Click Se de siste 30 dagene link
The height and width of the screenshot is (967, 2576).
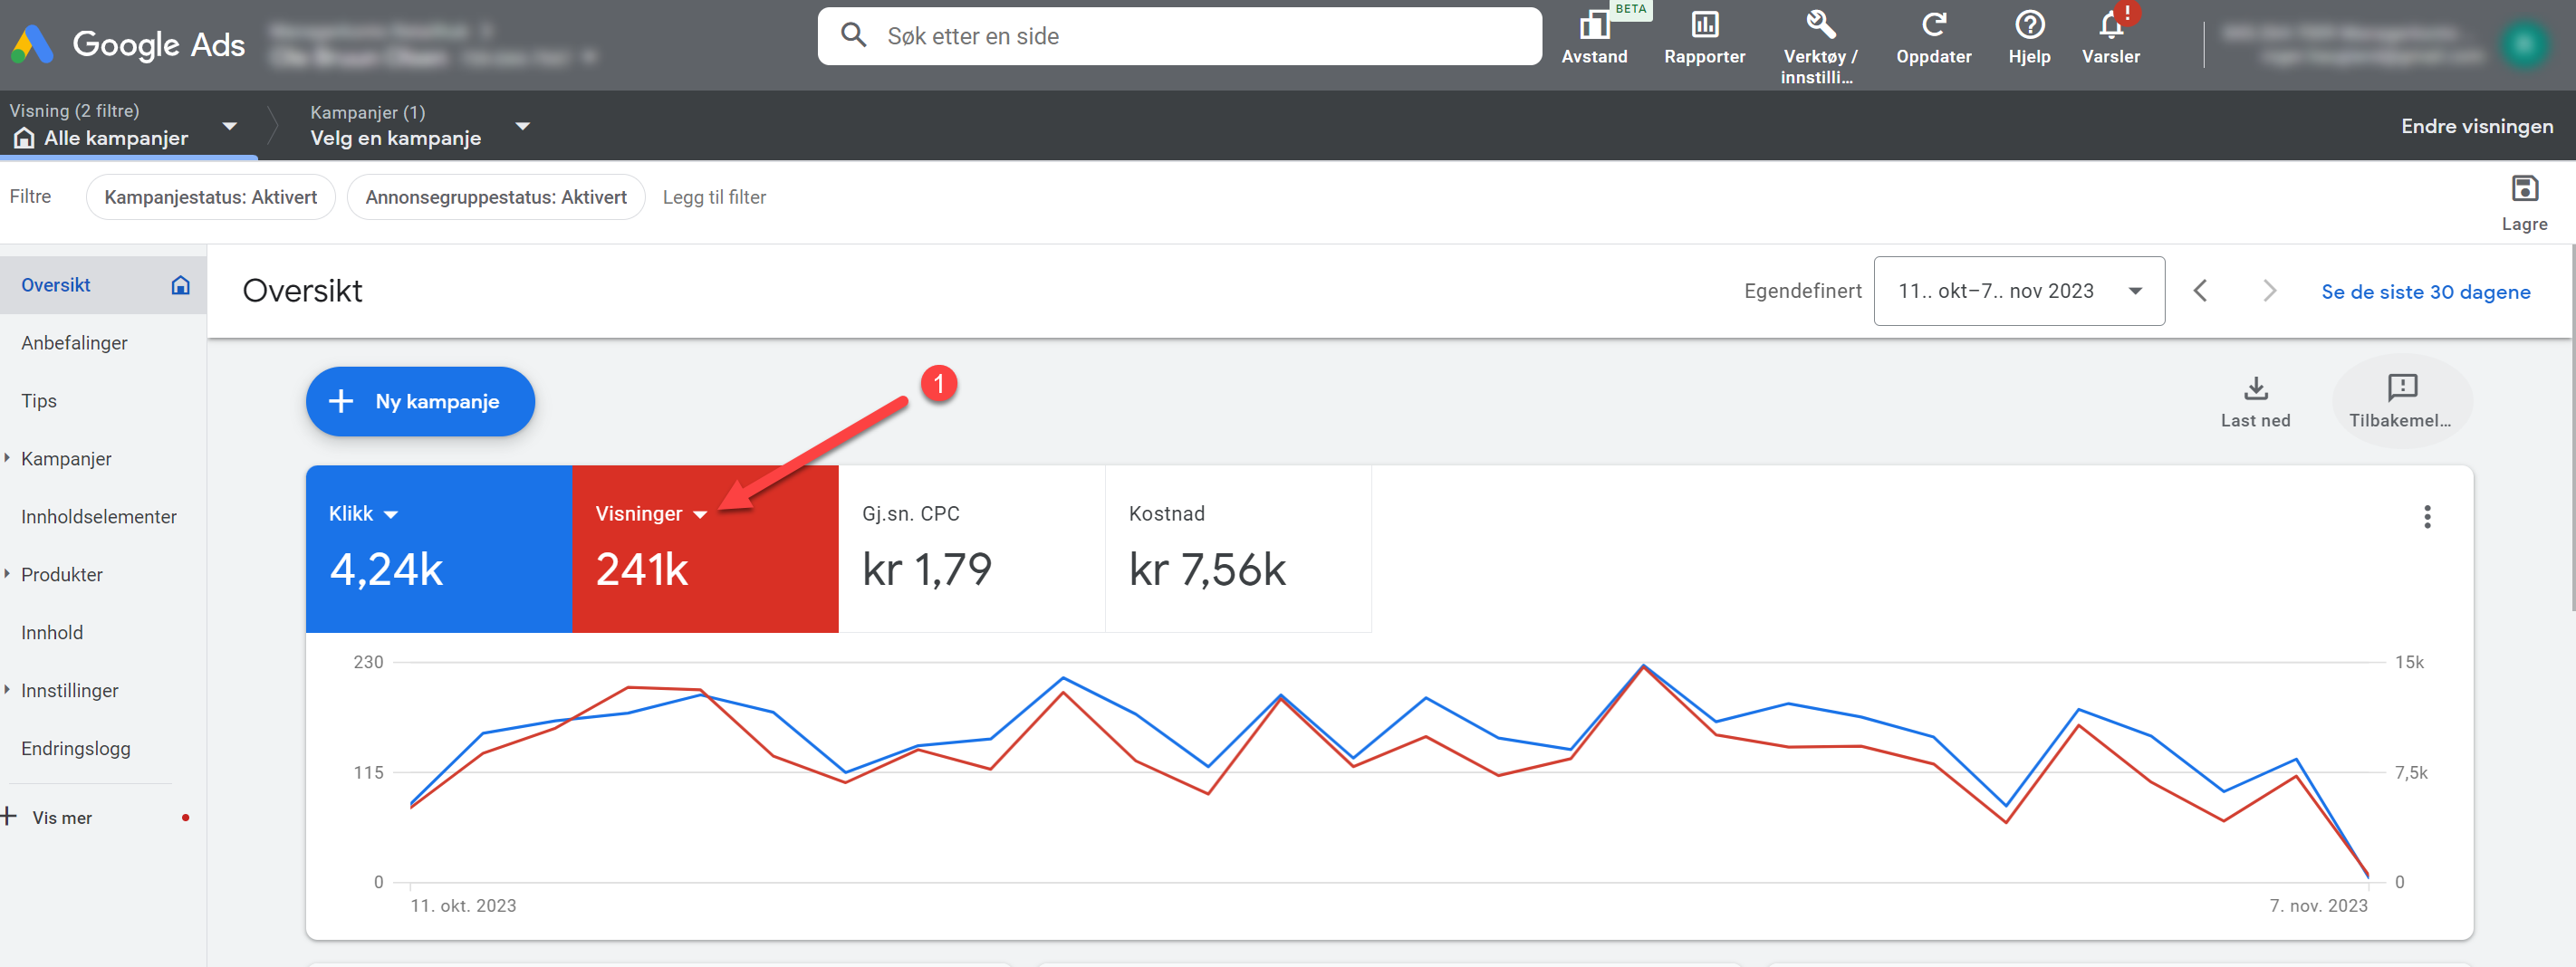pyautogui.click(x=2425, y=292)
